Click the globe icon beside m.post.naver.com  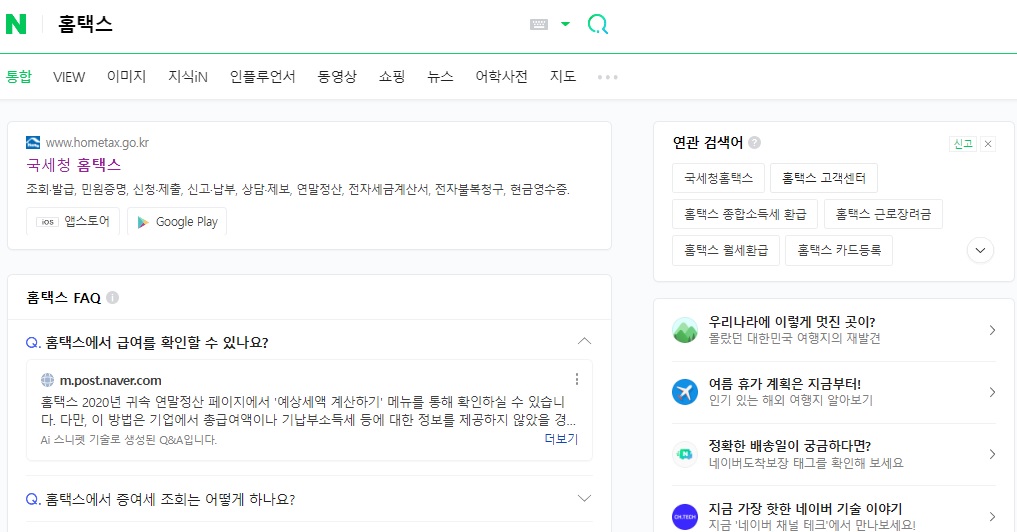tap(47, 380)
